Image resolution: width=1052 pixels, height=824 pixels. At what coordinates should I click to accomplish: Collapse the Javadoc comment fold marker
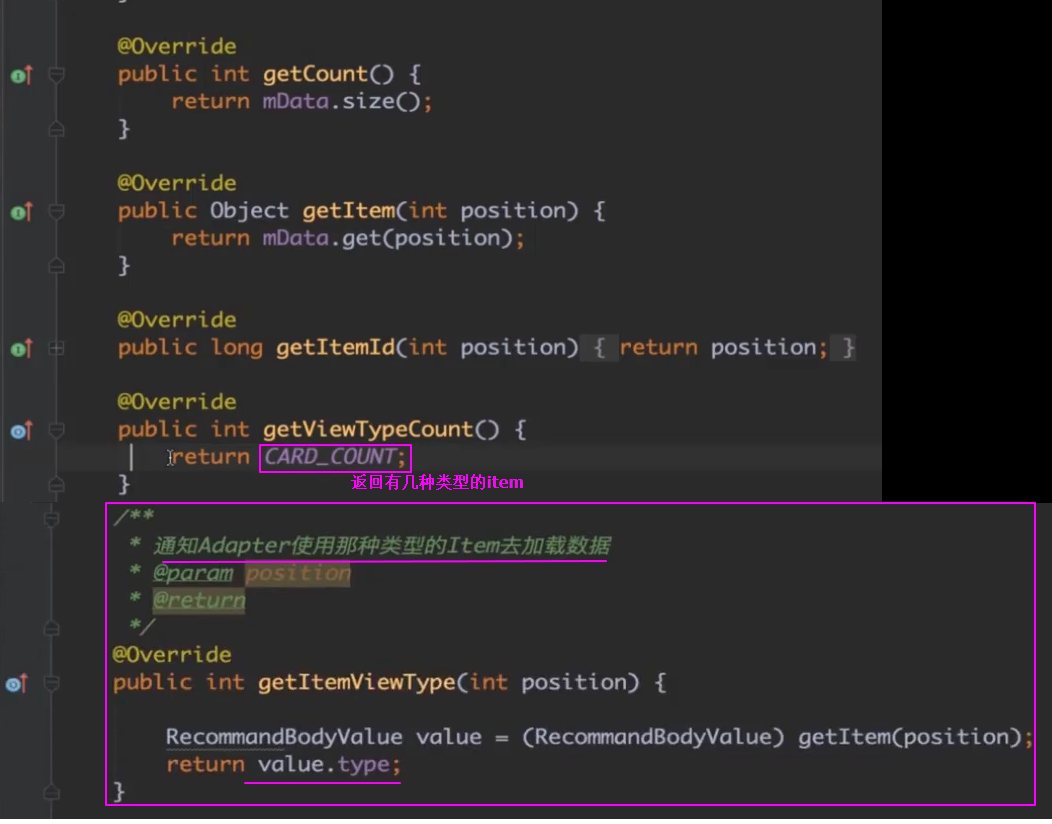pos(52,518)
